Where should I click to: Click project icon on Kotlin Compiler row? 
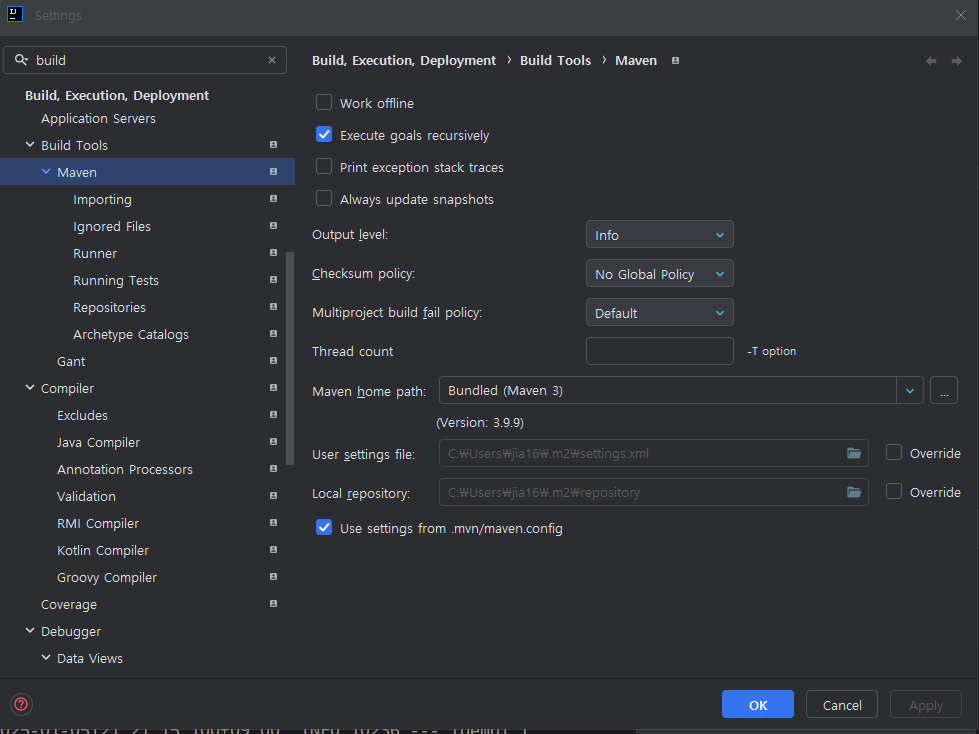pyautogui.click(x=273, y=550)
